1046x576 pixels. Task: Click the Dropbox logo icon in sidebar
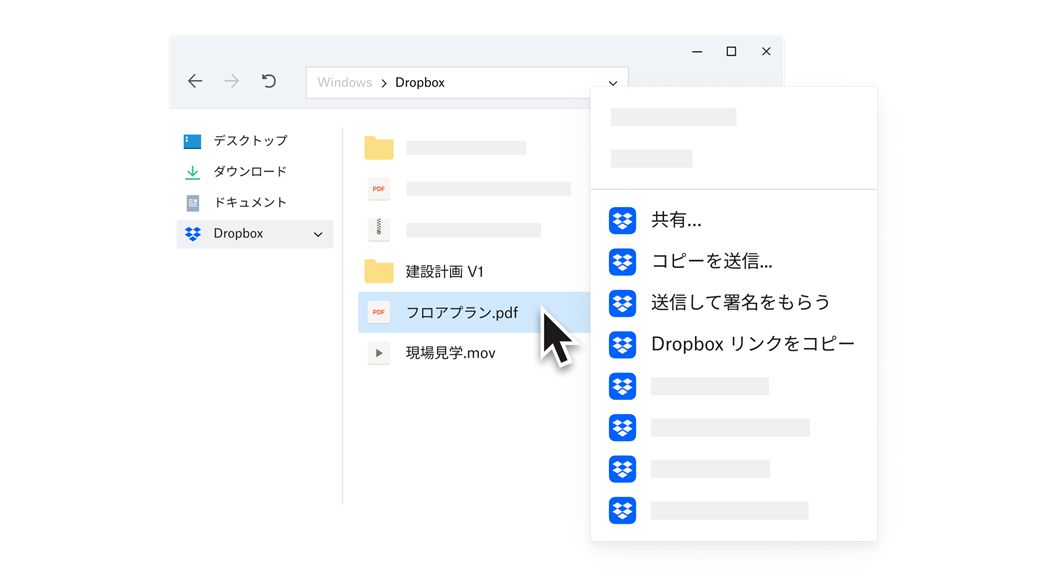click(193, 234)
